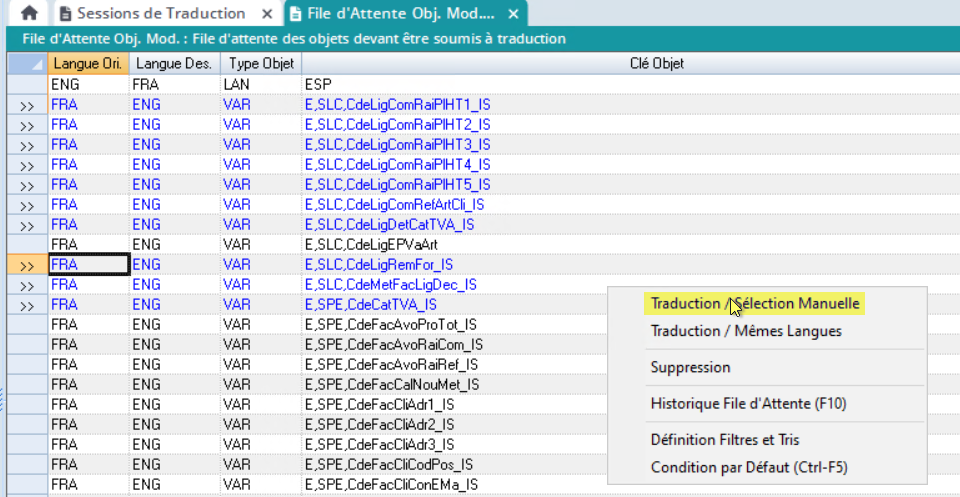Click the >> marker beside E,SPE,CdeCatTVA_IS

pos(27,305)
